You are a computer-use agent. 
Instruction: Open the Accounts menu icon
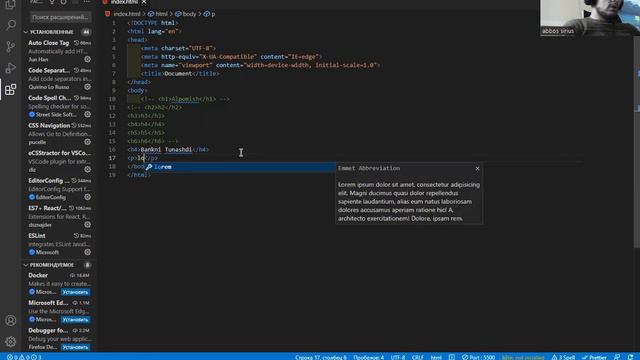click(x=11, y=320)
